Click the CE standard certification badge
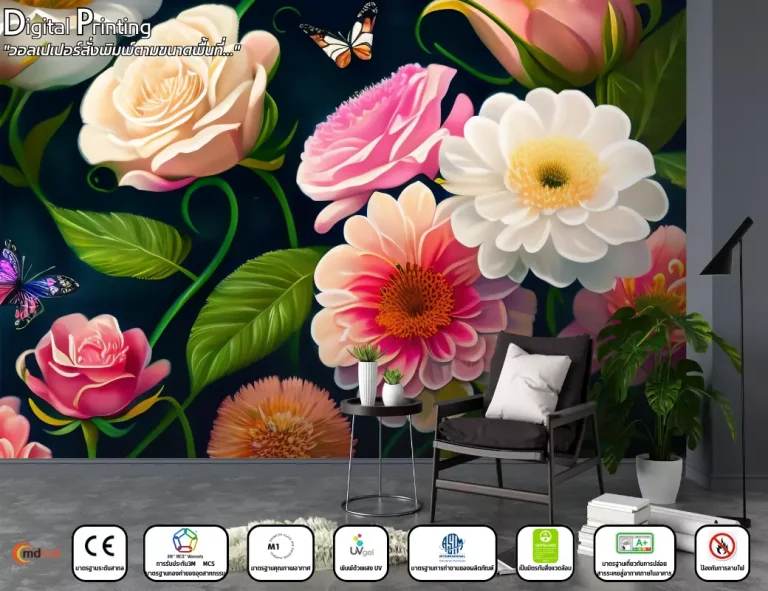Viewport: 768px width, 591px height. click(x=99, y=552)
